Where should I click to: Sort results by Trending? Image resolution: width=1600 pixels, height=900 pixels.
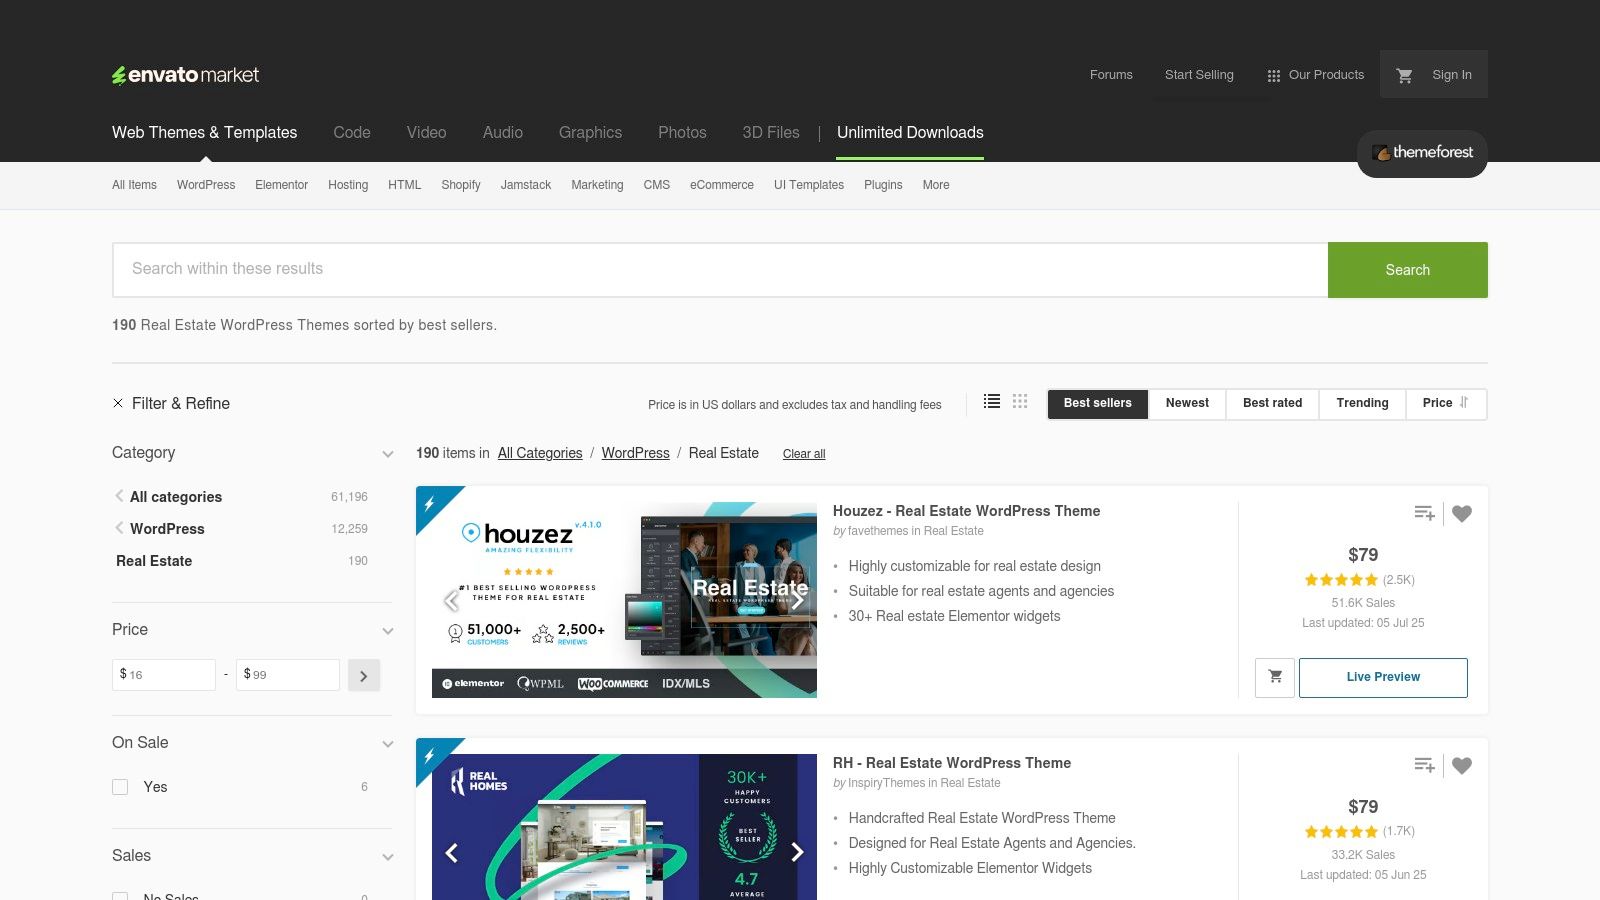1362,403
